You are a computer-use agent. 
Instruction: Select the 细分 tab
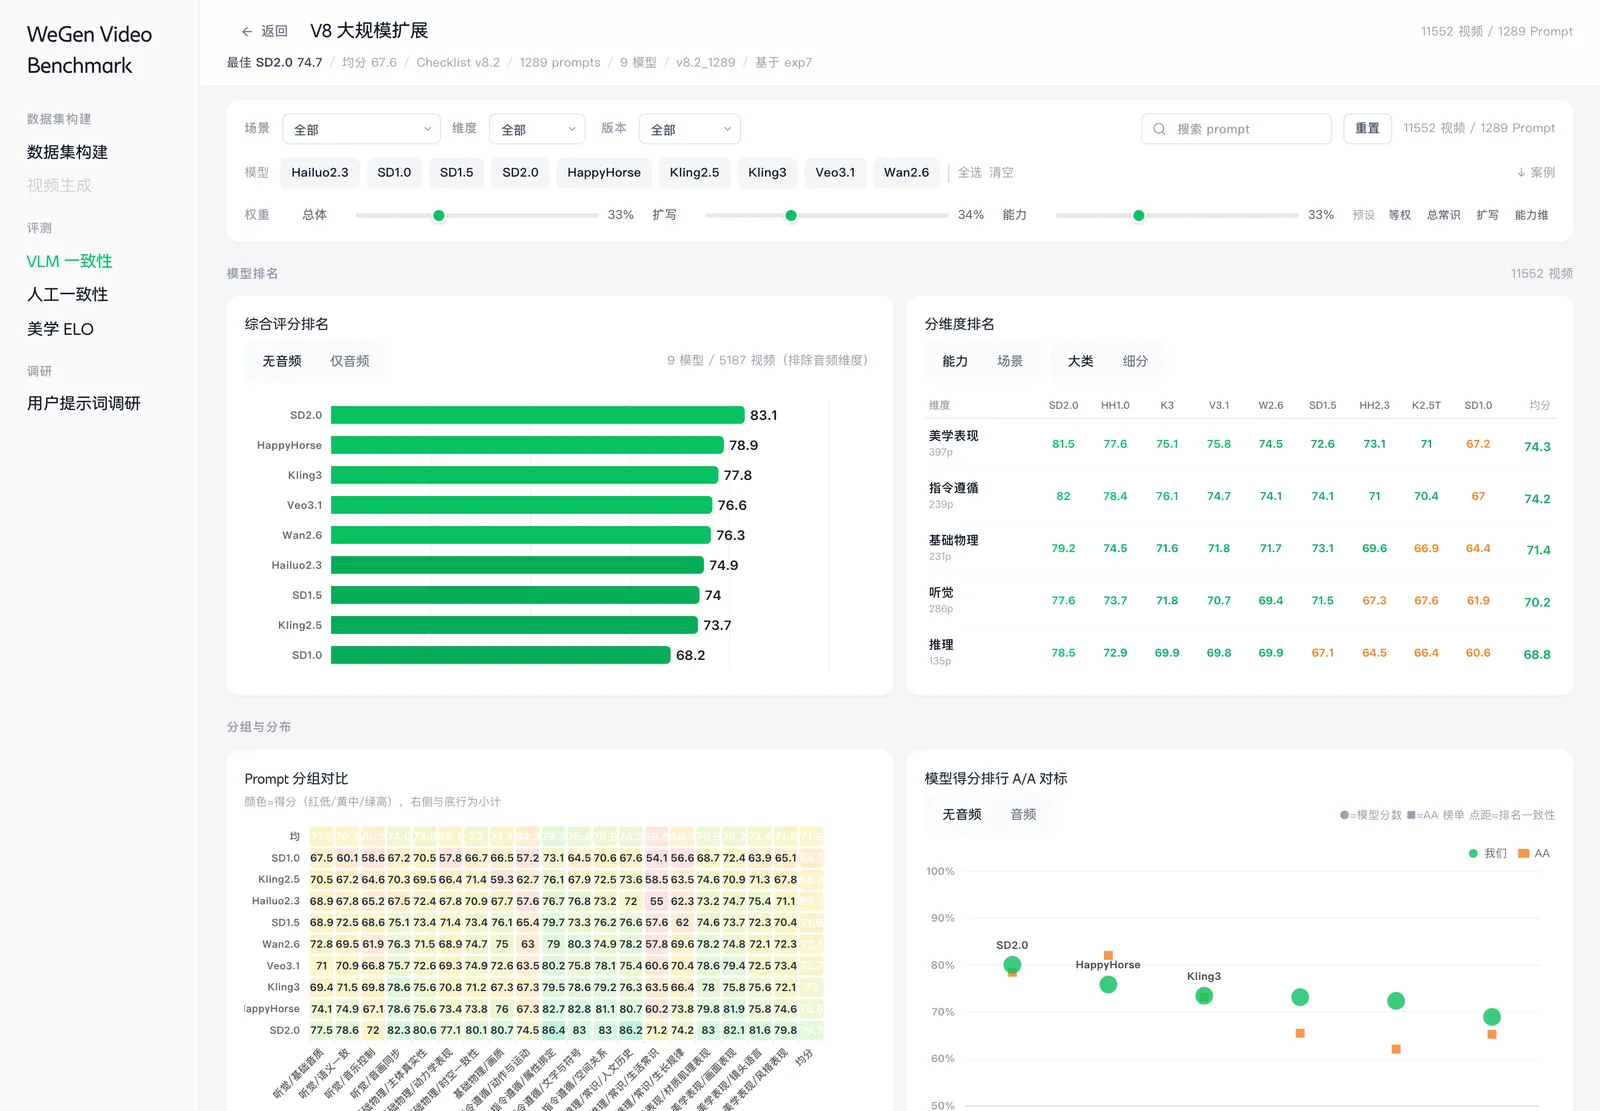[1135, 361]
